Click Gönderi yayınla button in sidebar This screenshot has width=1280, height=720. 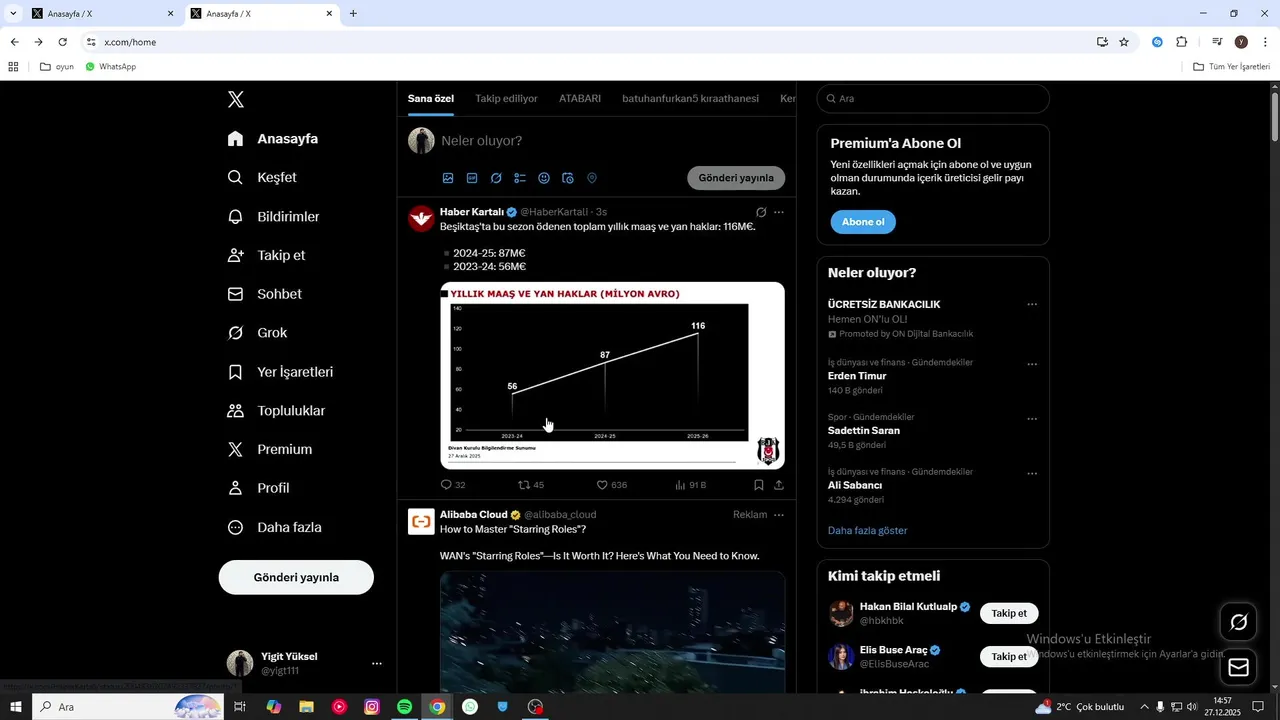click(296, 577)
